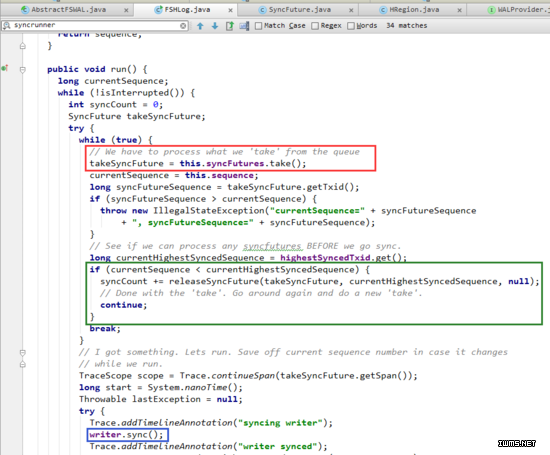Screen dimensions: 550x455
Task: Enable the Words checkbox
Action: coord(351,26)
